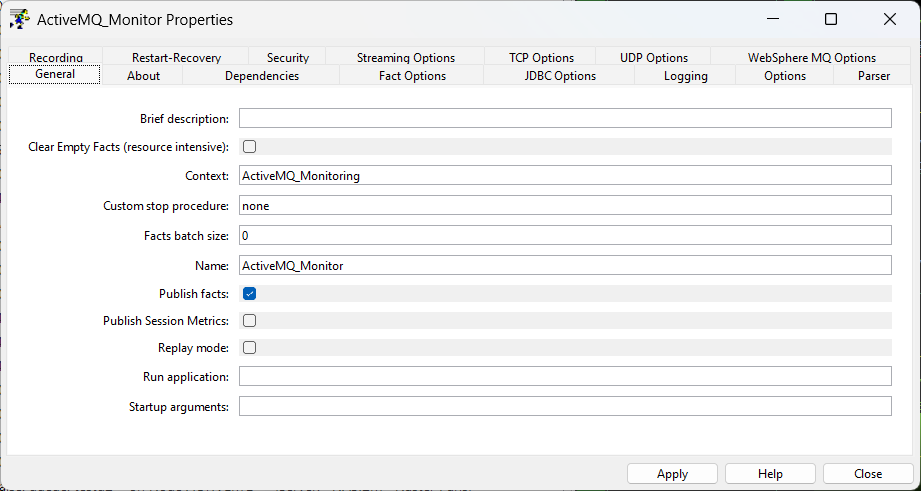Enable Clear Empty Facts checkbox
Viewport: 921px width, 491px height.
pyautogui.click(x=250, y=146)
